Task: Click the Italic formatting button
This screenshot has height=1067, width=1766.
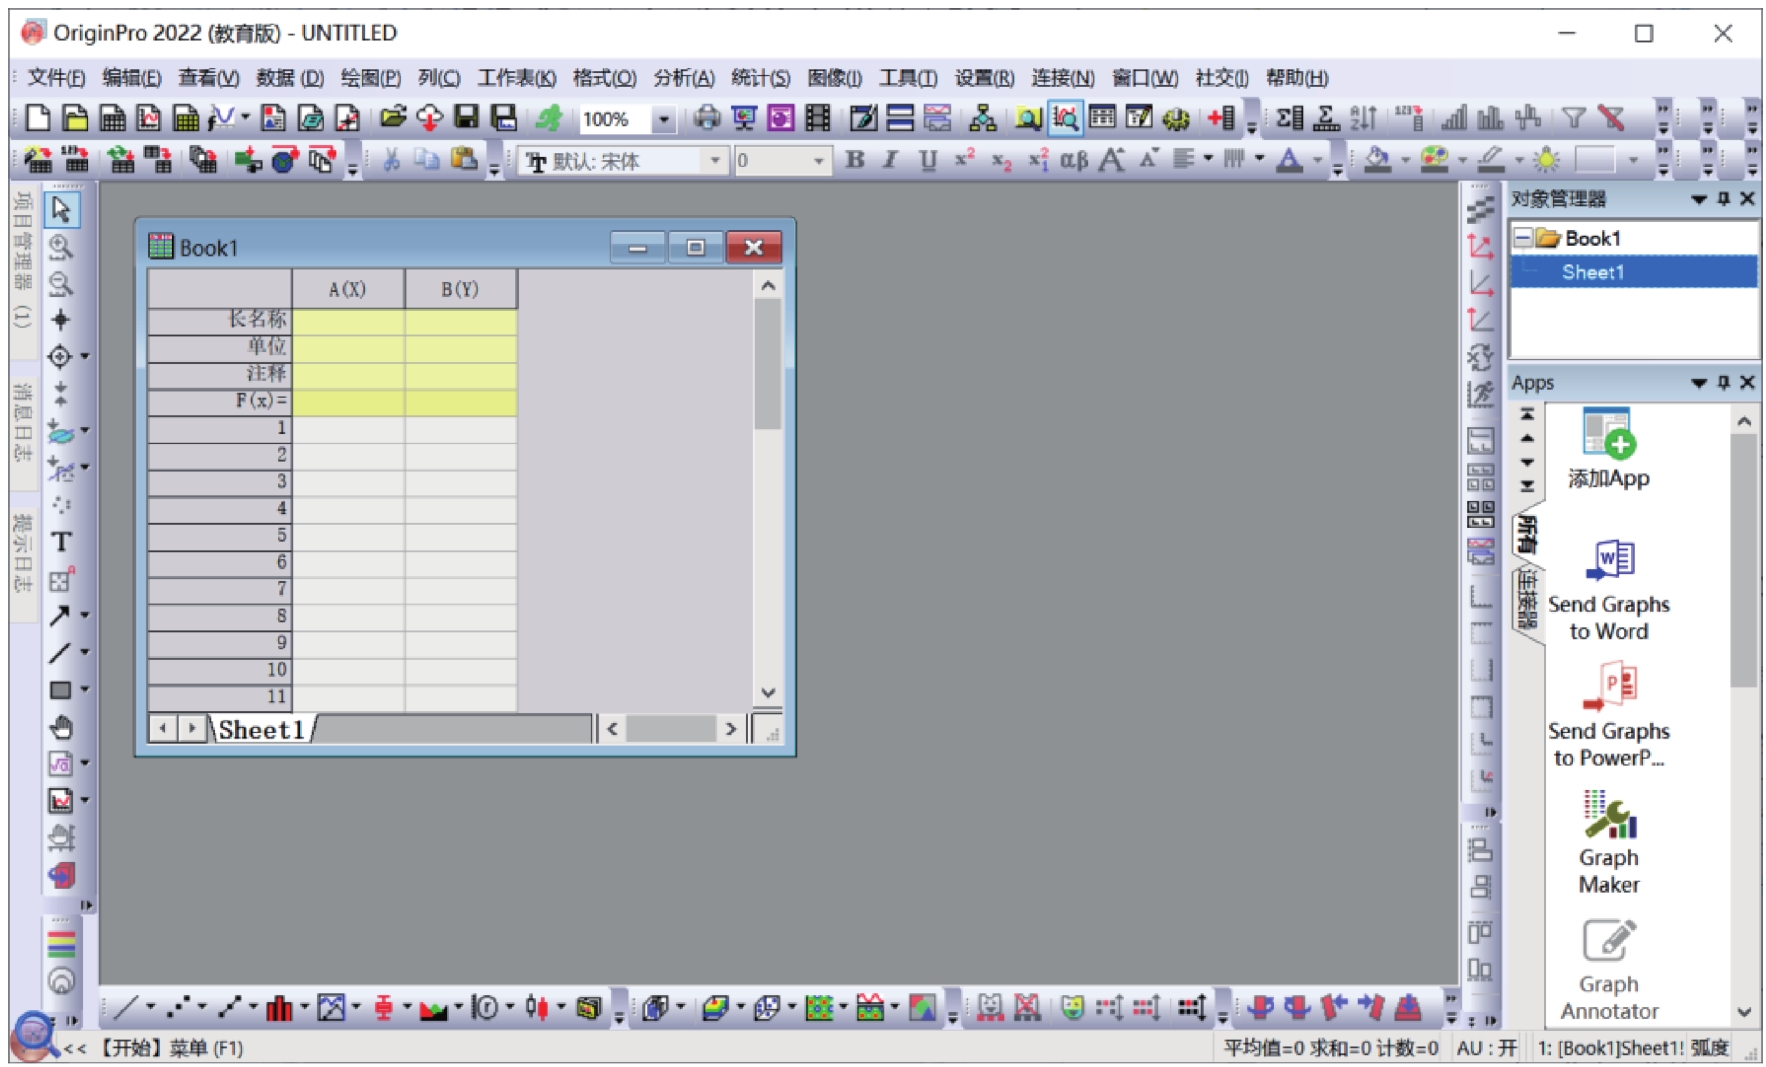Action: coord(891,160)
